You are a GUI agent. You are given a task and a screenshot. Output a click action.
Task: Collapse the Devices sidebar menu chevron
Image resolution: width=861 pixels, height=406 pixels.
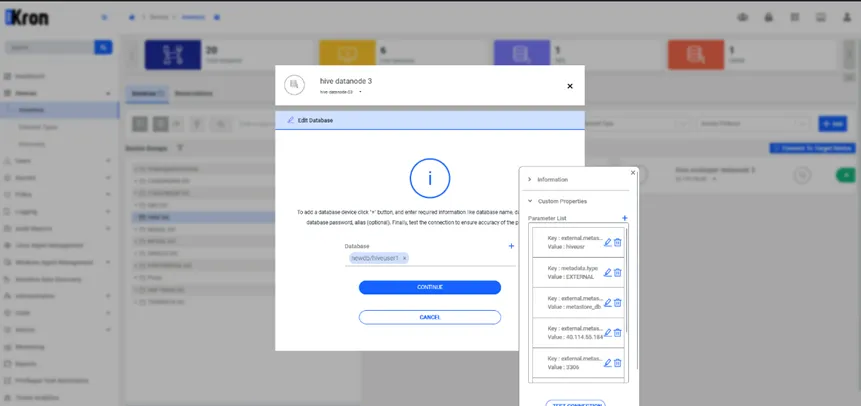108,93
